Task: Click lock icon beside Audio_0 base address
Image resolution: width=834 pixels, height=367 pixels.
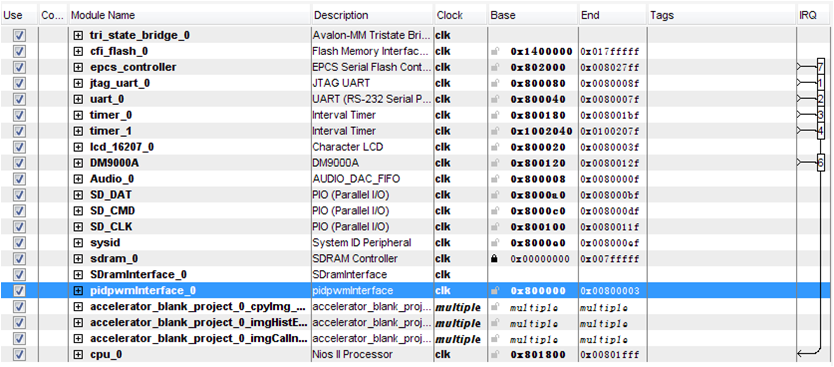Action: coord(495,179)
